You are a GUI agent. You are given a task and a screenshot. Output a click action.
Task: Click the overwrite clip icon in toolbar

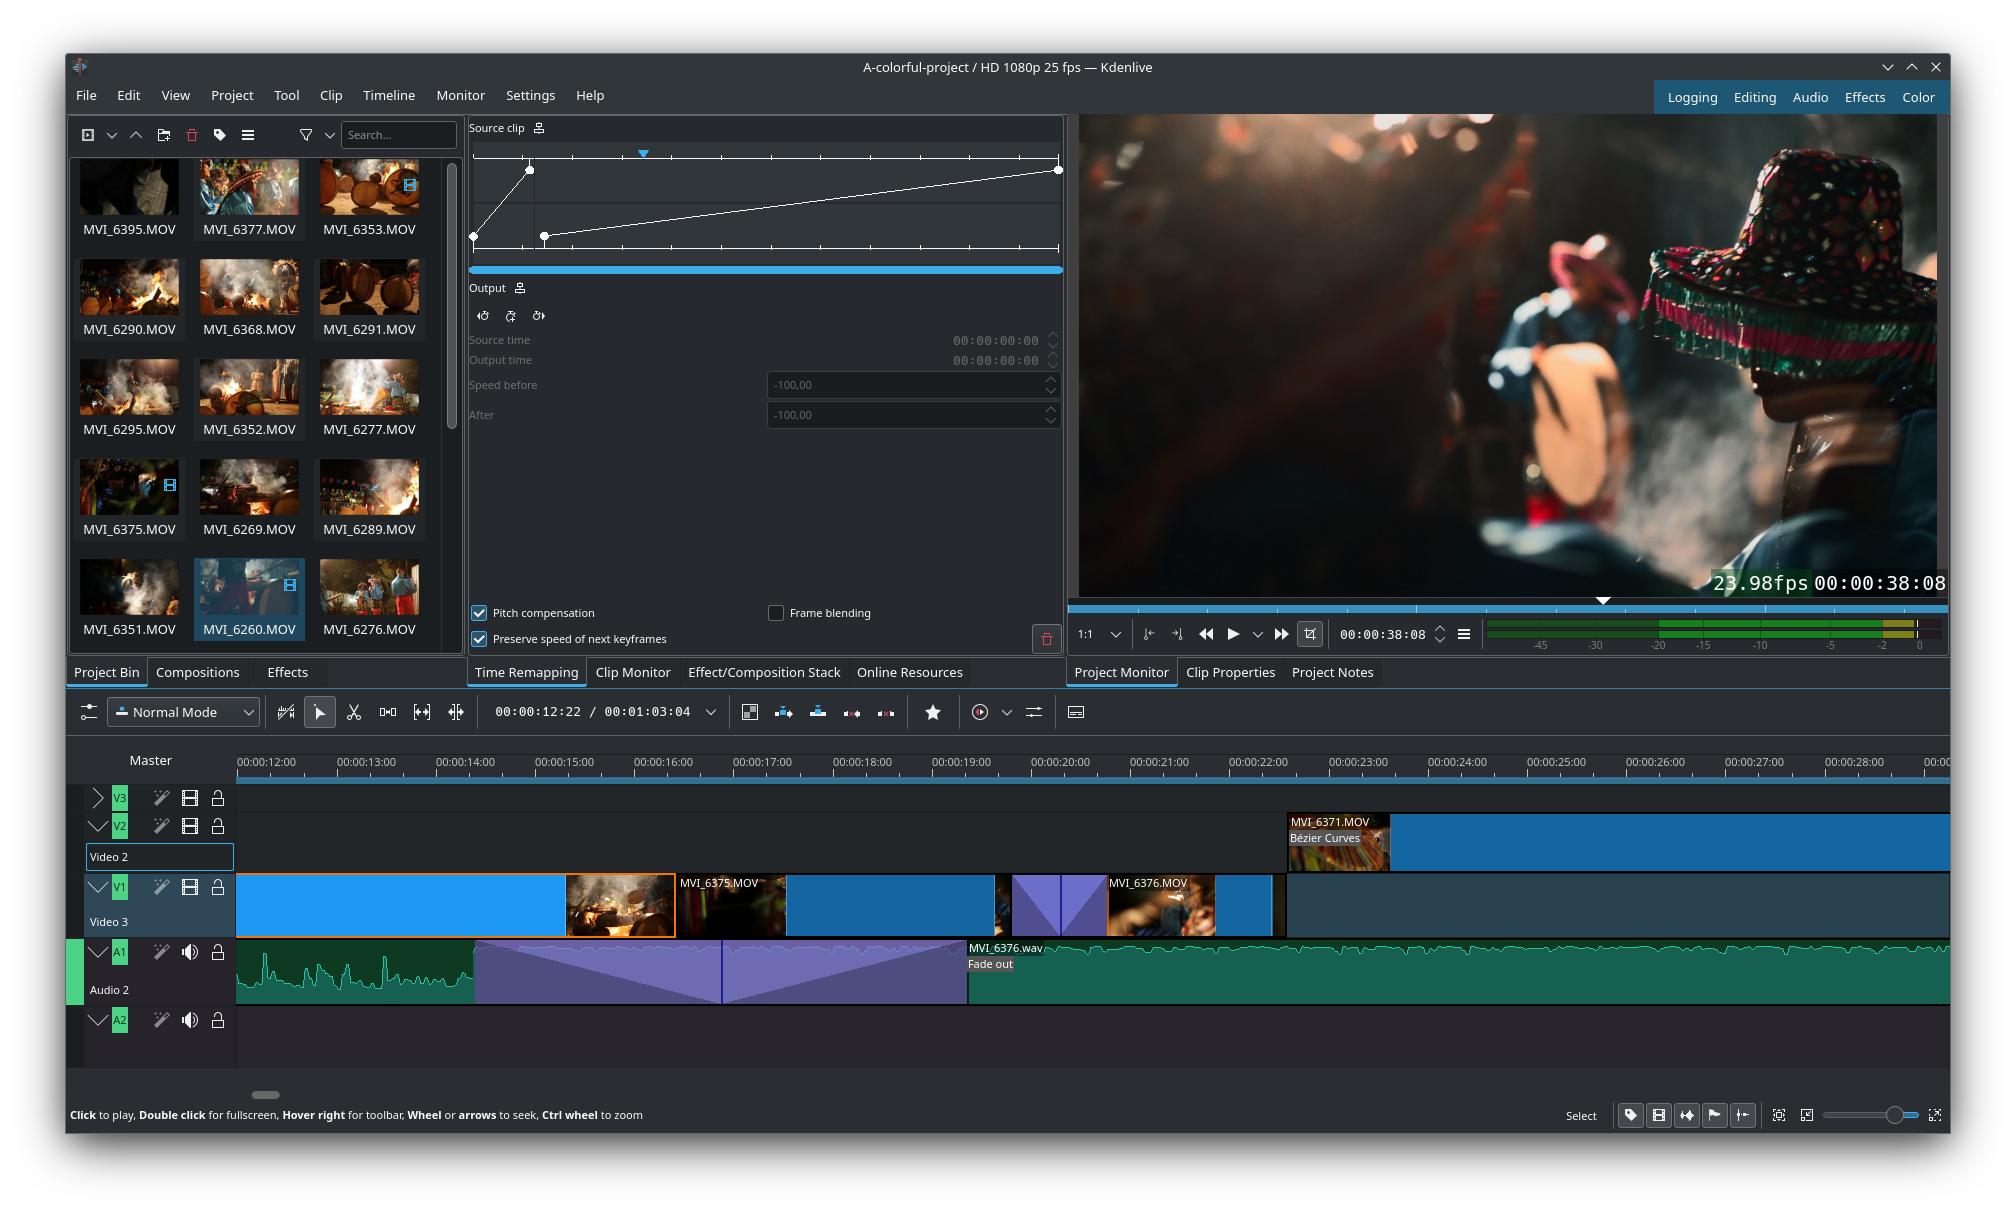click(816, 711)
